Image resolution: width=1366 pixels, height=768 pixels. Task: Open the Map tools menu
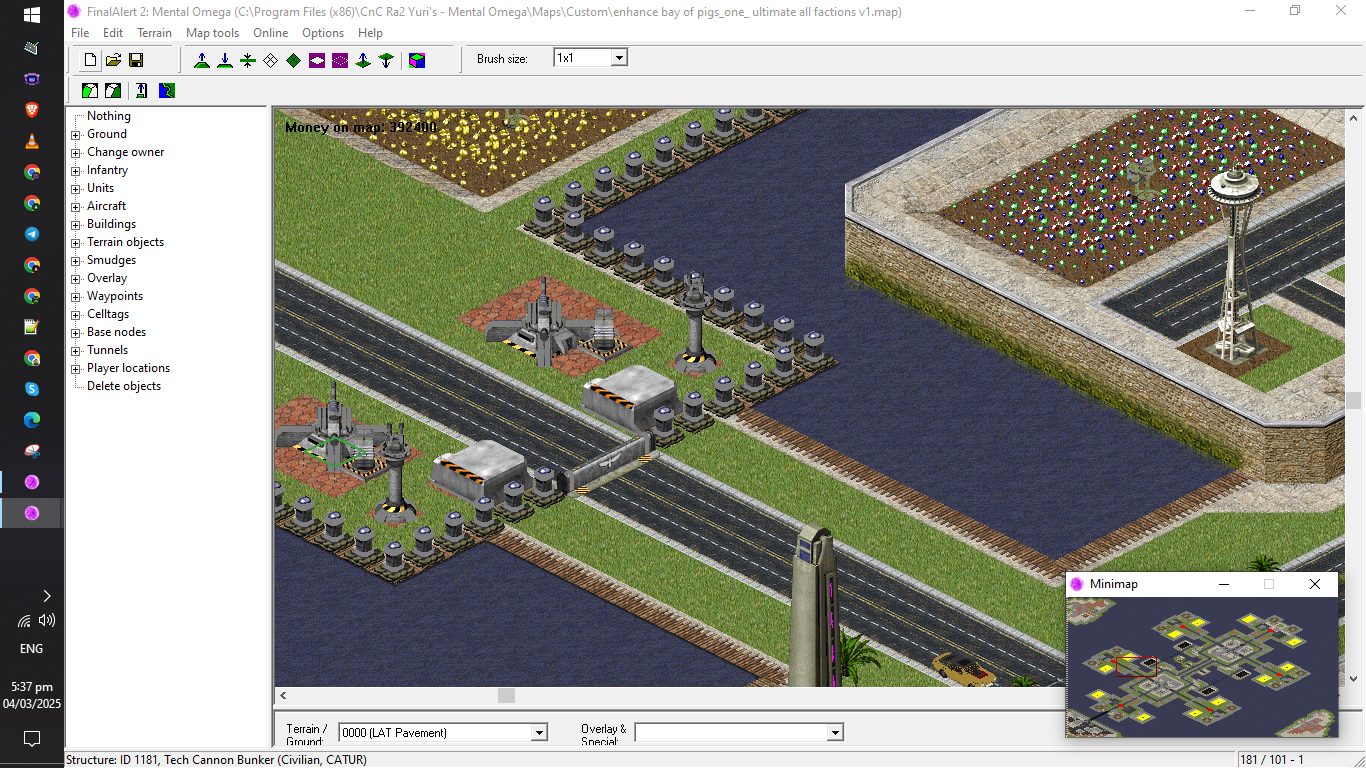(x=212, y=33)
